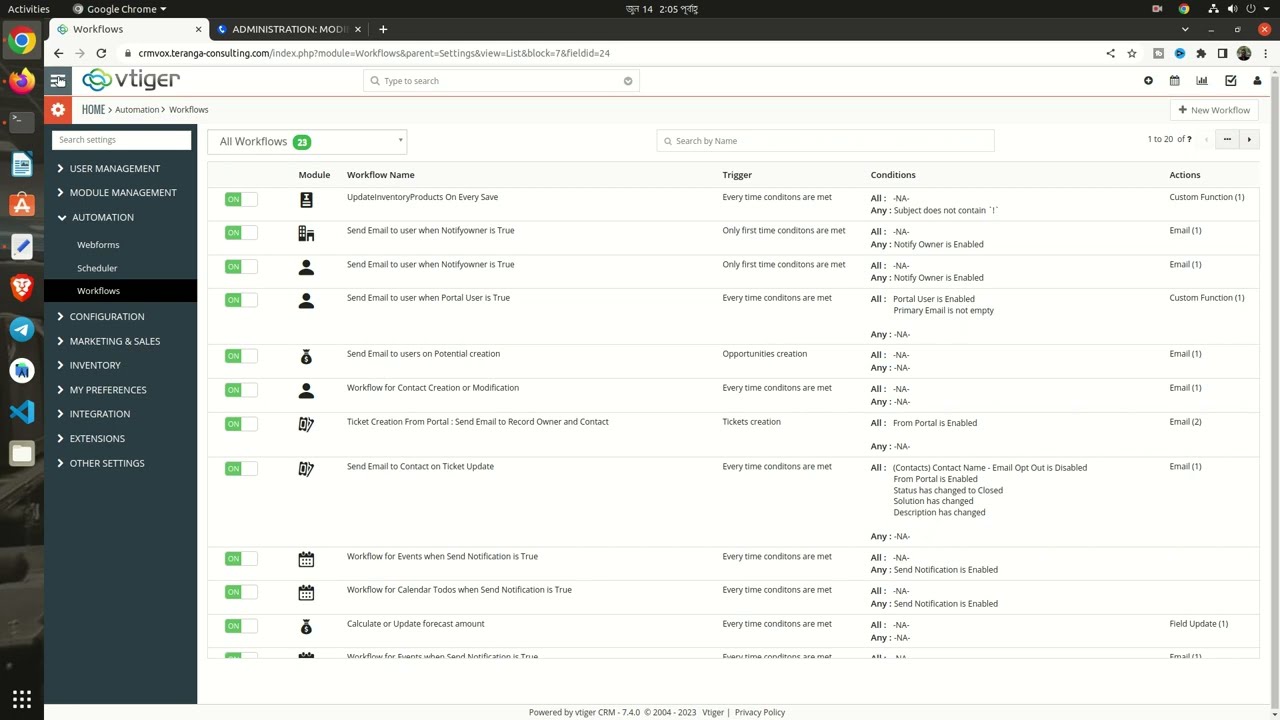Open the Brave browser from the dock
The image size is (1280, 720).
21,288
